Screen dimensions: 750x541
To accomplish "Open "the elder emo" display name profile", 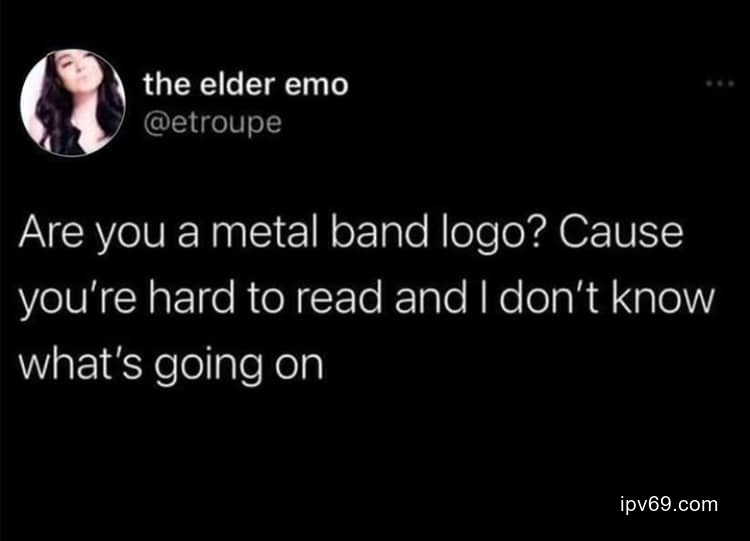I will (x=246, y=85).
